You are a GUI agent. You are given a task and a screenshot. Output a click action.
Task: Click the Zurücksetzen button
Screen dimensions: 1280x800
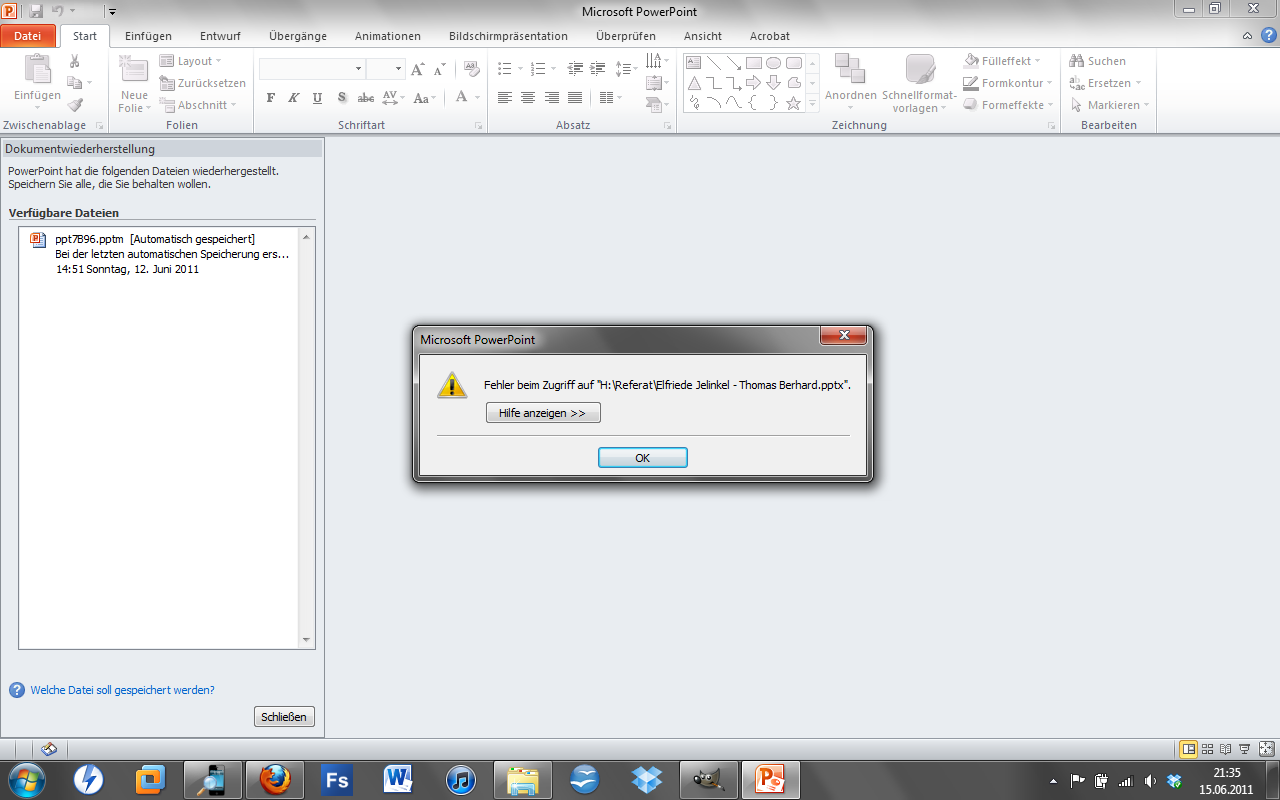pyautogui.click(x=203, y=83)
